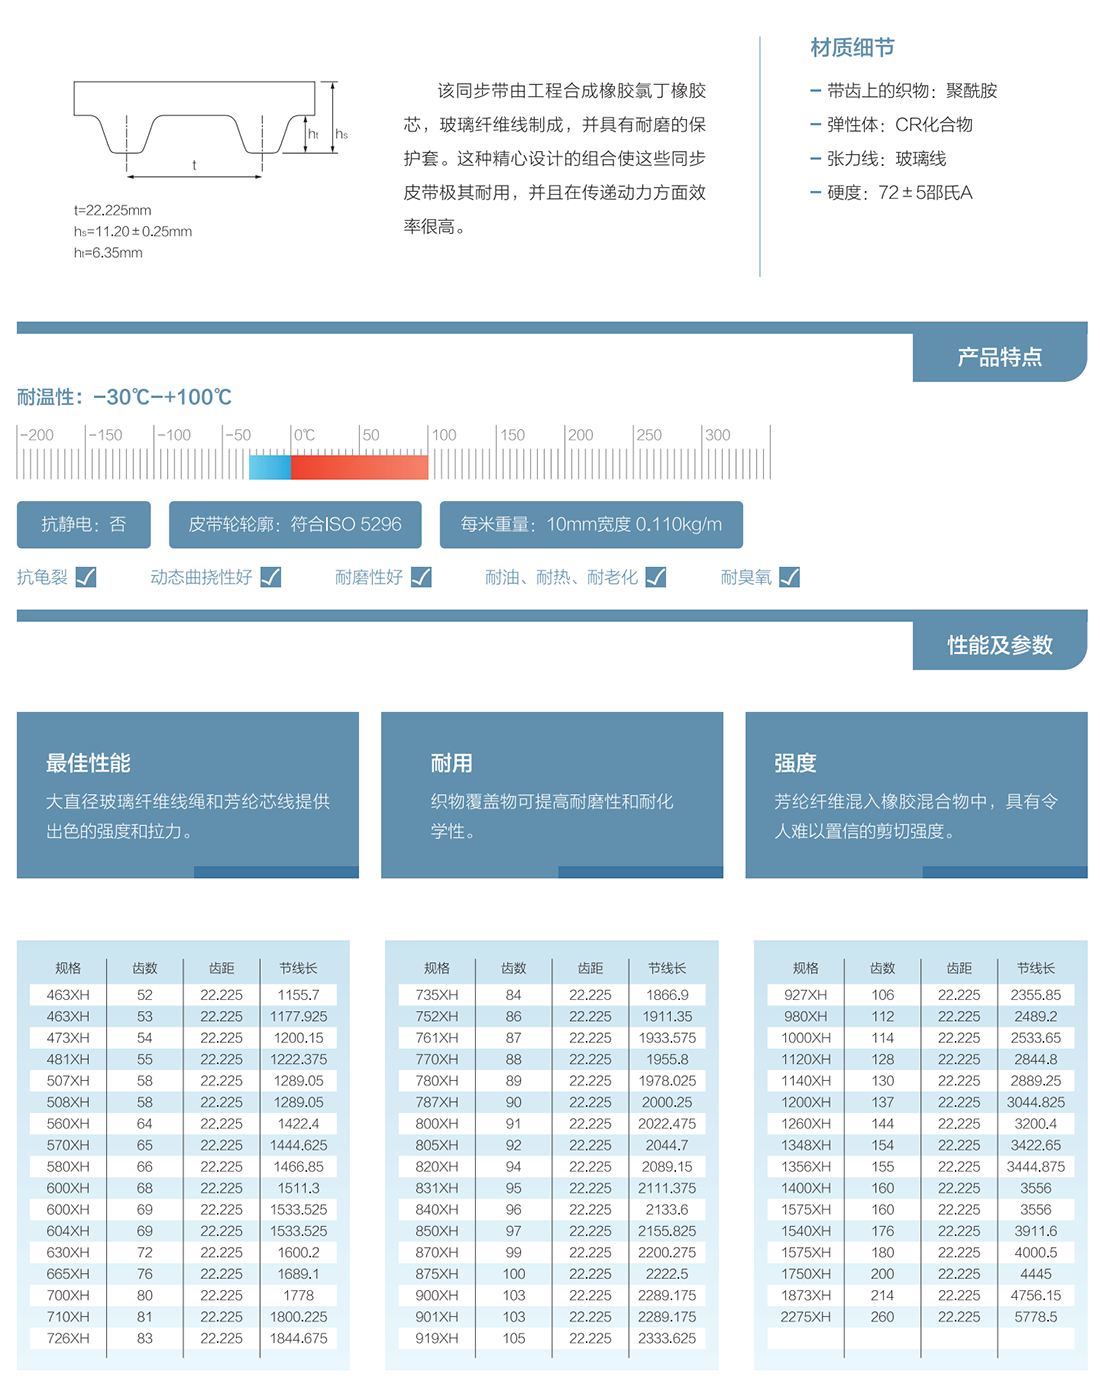
Task: Select the 726XH row in the first table
Action: (x=183, y=1338)
